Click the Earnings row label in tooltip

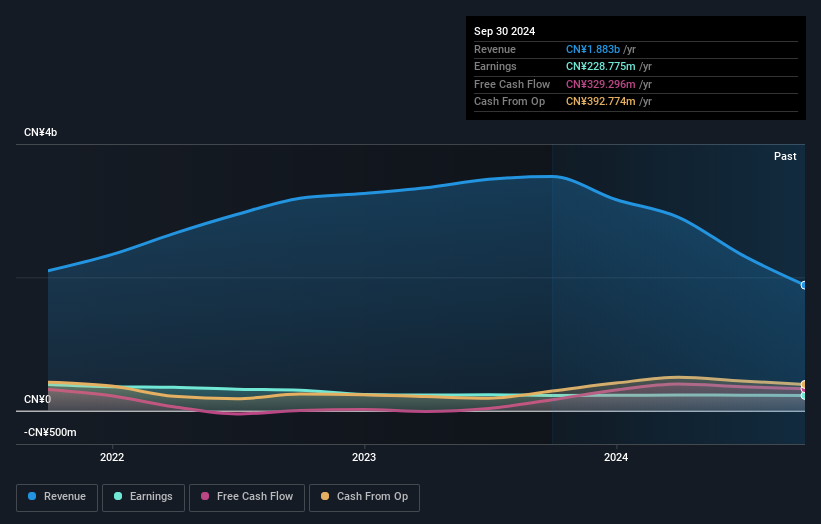pos(495,66)
